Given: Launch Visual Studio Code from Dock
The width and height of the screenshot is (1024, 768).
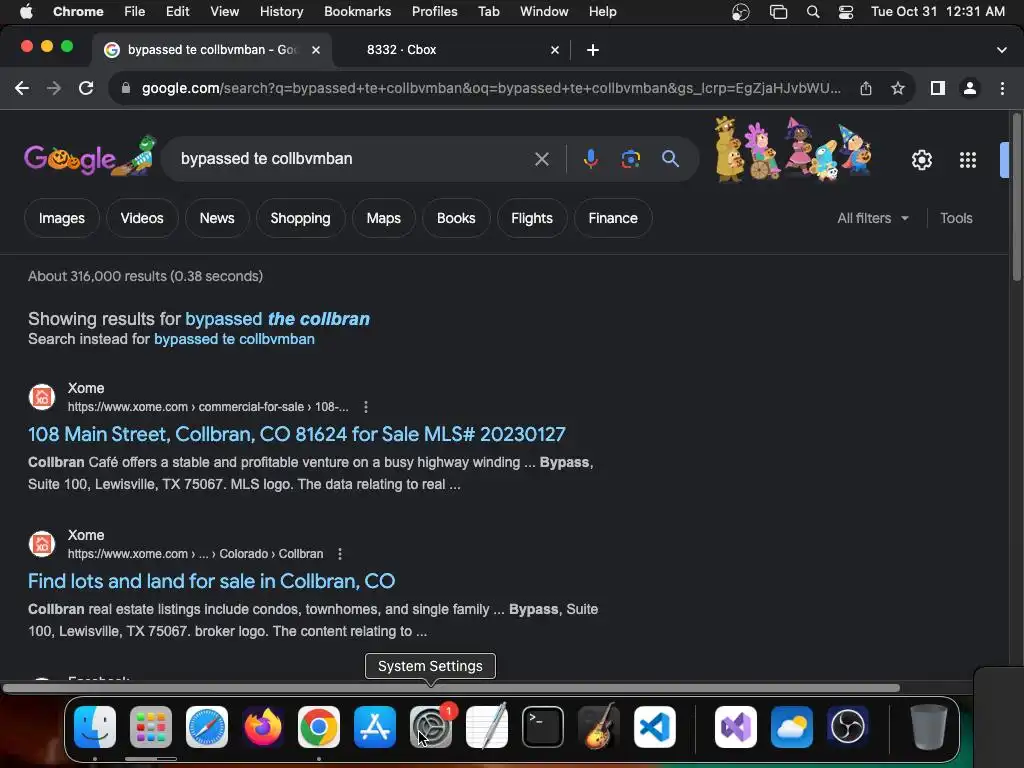Looking at the screenshot, I should [x=654, y=726].
